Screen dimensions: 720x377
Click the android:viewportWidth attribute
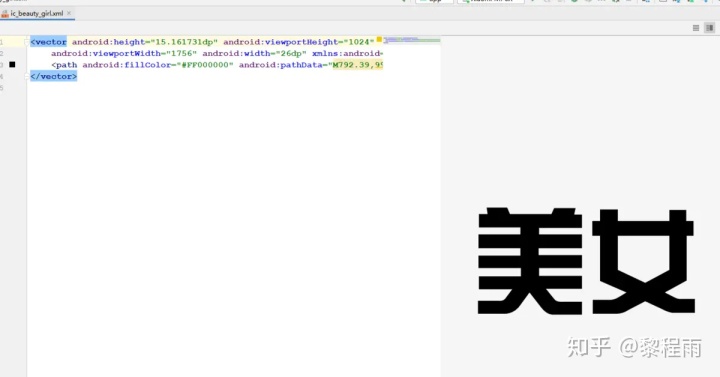tap(106, 53)
